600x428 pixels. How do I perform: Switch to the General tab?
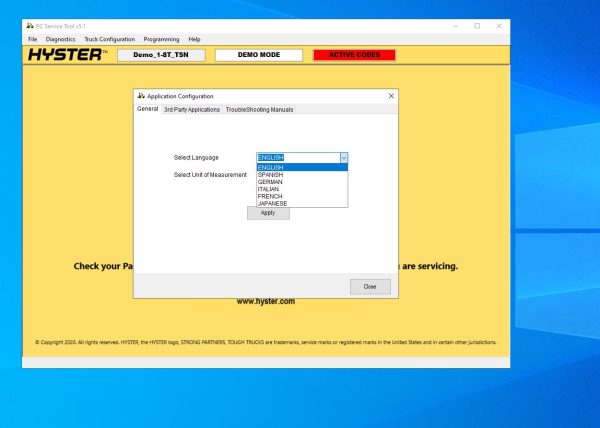147,109
